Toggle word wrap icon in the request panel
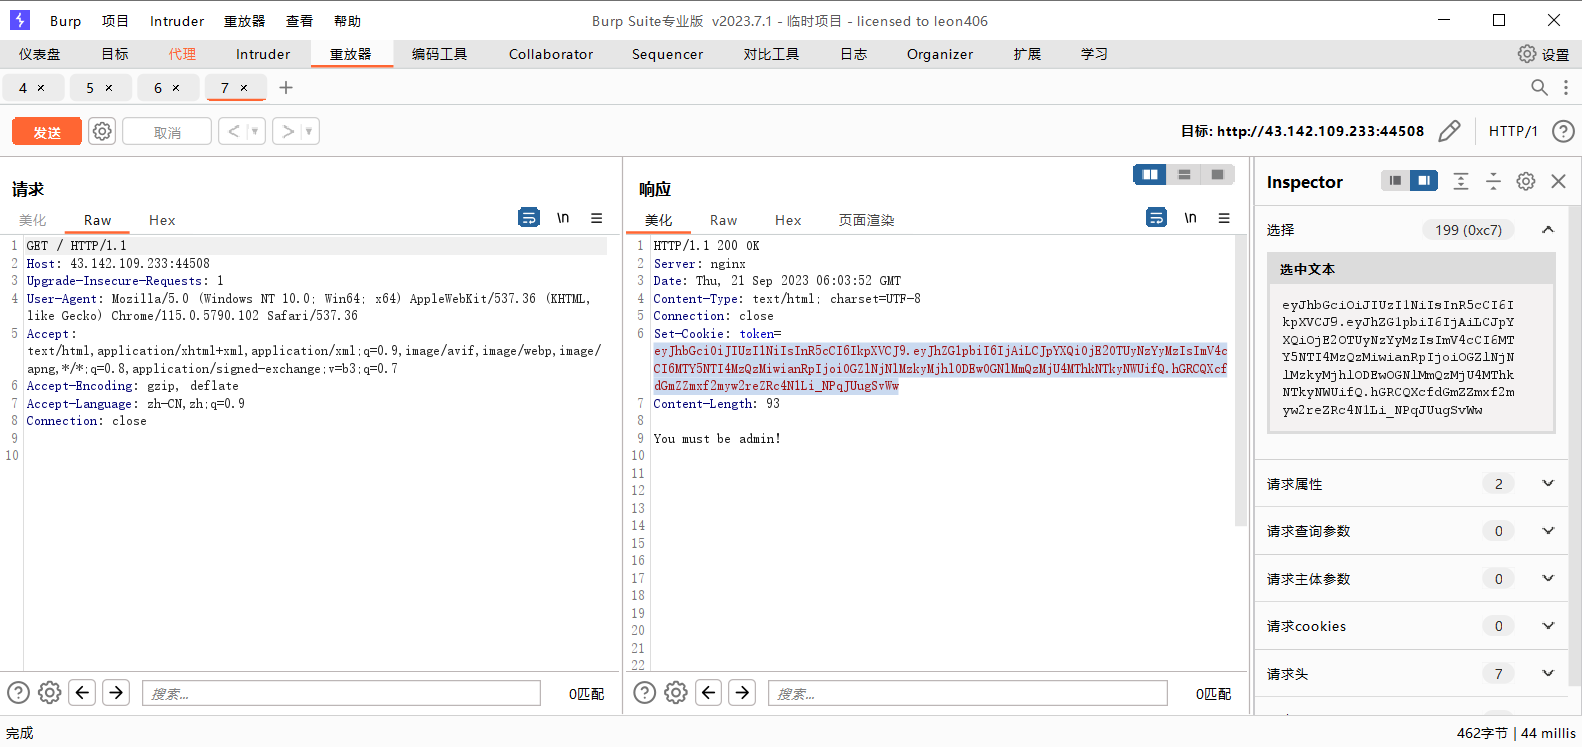 click(x=529, y=217)
